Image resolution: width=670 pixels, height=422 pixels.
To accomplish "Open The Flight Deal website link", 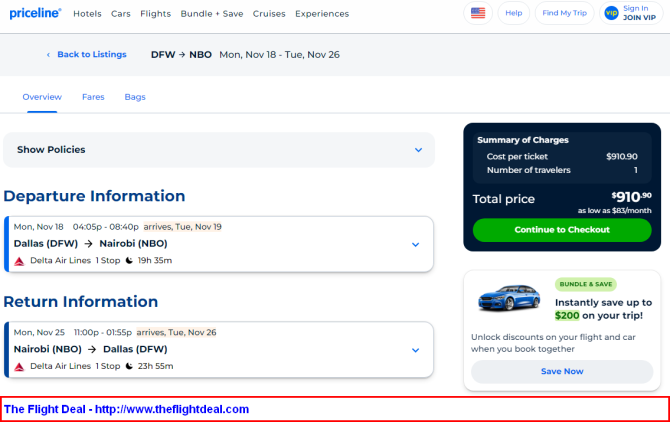I will 171,409.
